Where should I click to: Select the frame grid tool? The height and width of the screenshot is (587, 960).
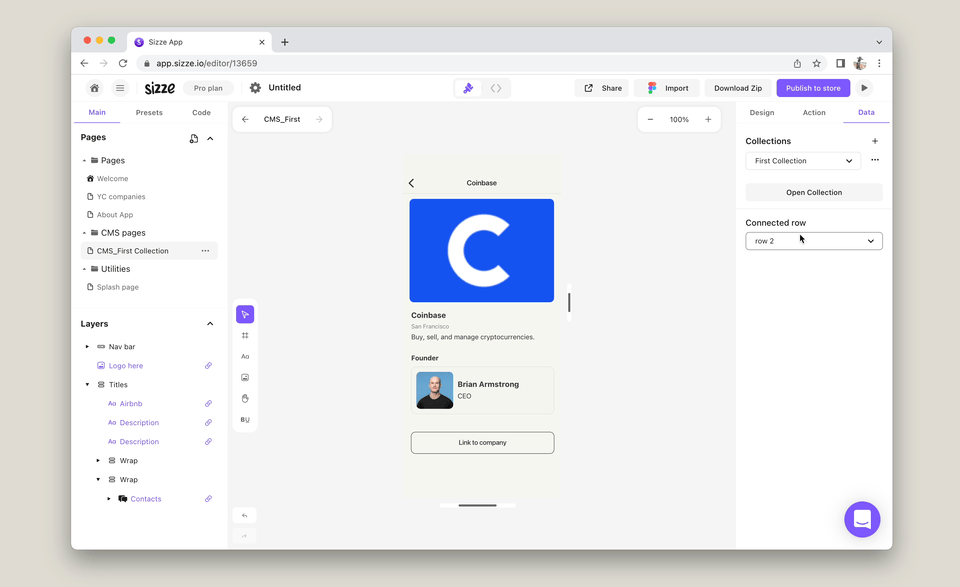[245, 335]
